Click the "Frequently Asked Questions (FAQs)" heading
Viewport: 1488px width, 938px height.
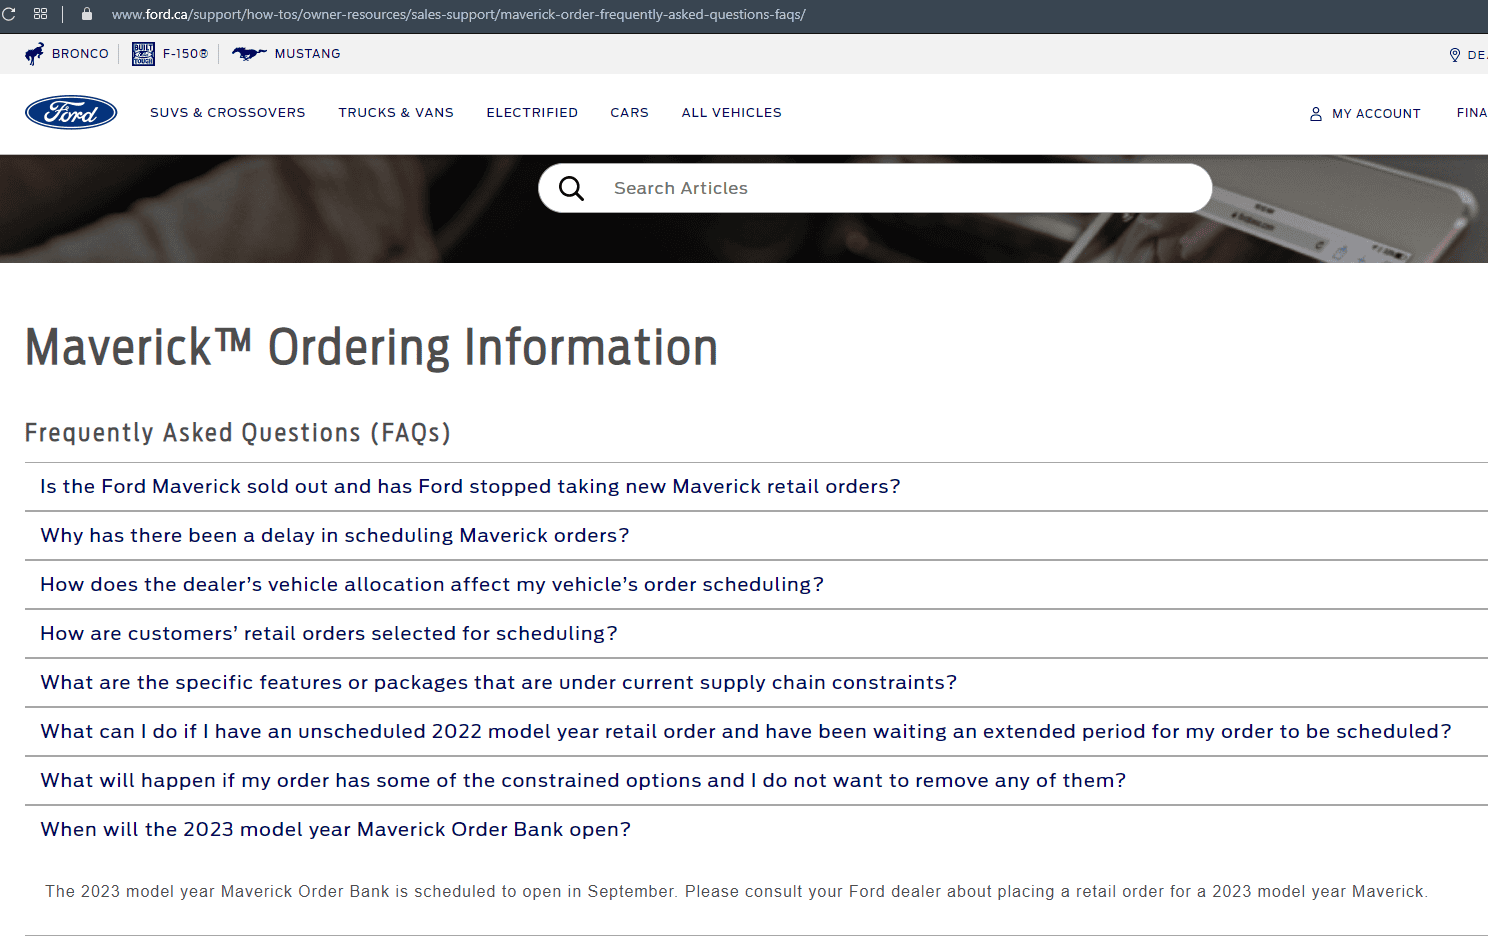pyautogui.click(x=238, y=433)
